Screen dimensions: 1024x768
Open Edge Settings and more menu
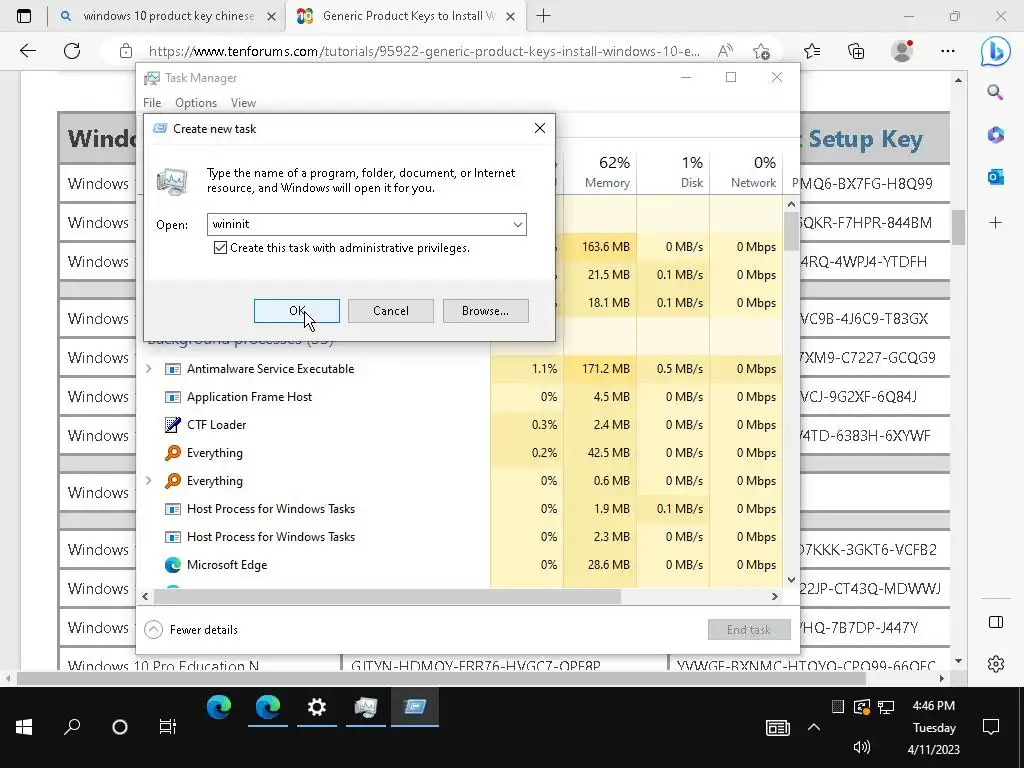click(948, 51)
